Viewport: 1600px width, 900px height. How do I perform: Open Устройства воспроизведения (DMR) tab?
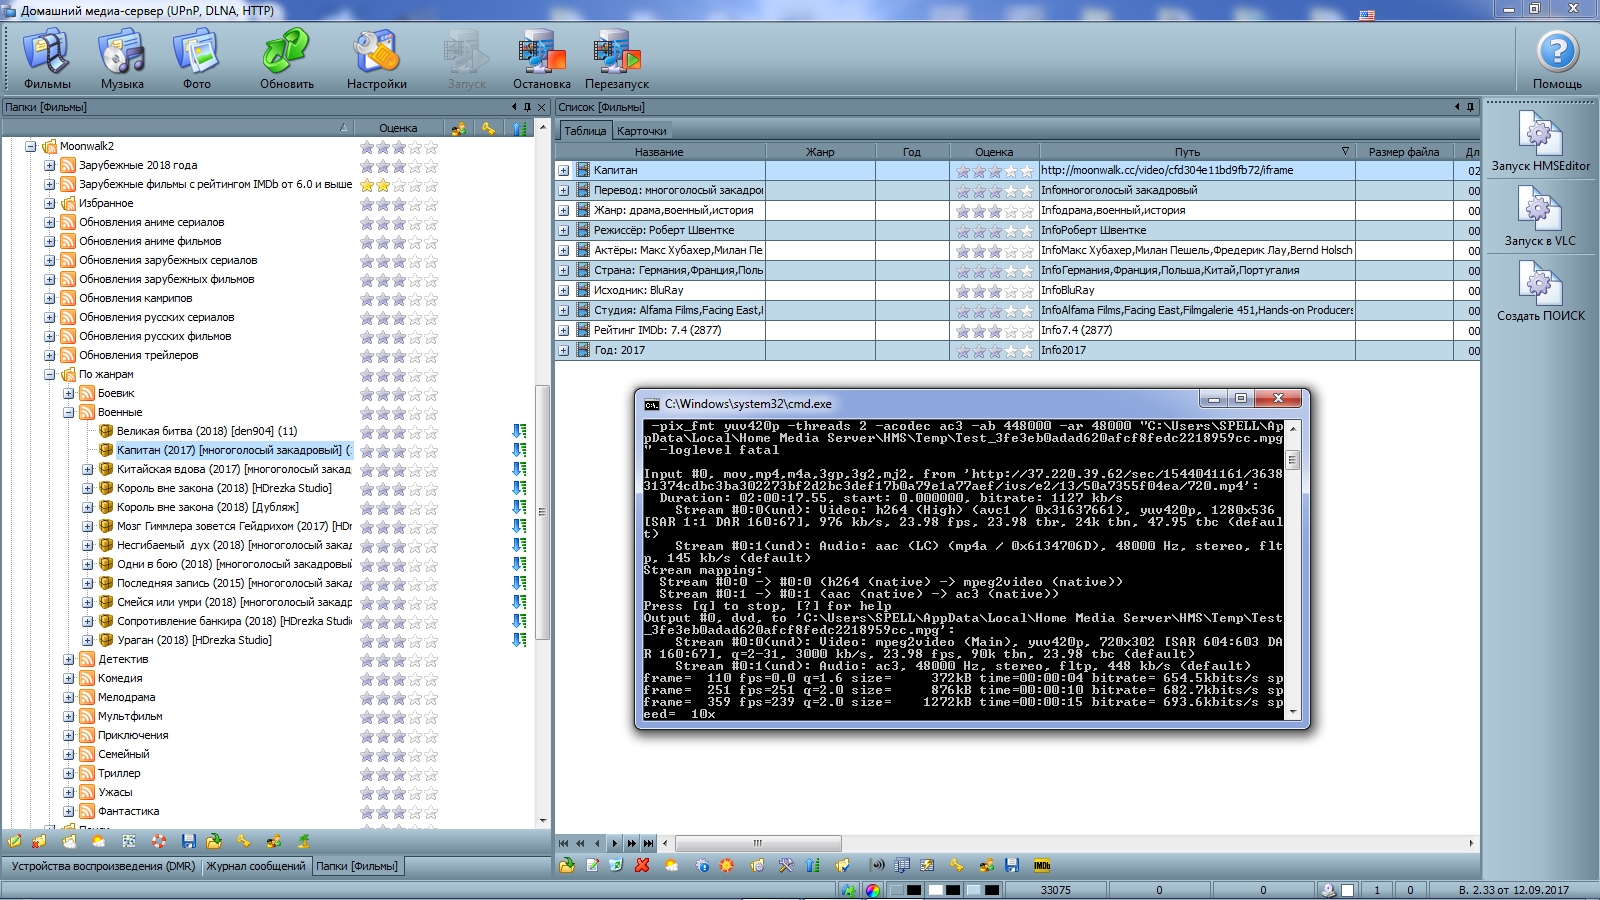click(x=103, y=866)
